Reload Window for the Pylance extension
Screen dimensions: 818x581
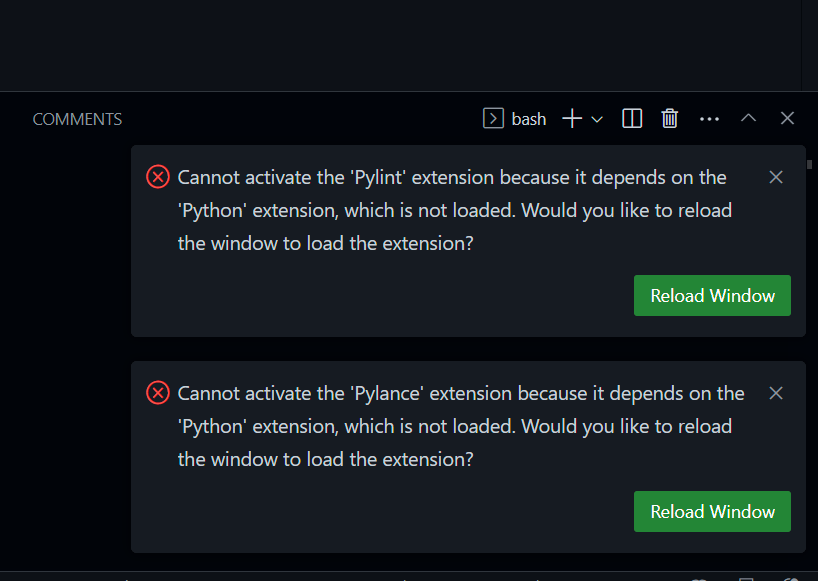712,511
